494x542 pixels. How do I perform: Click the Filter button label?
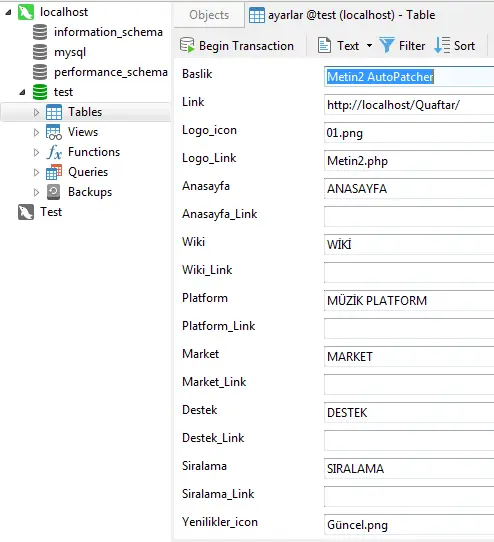click(x=412, y=46)
